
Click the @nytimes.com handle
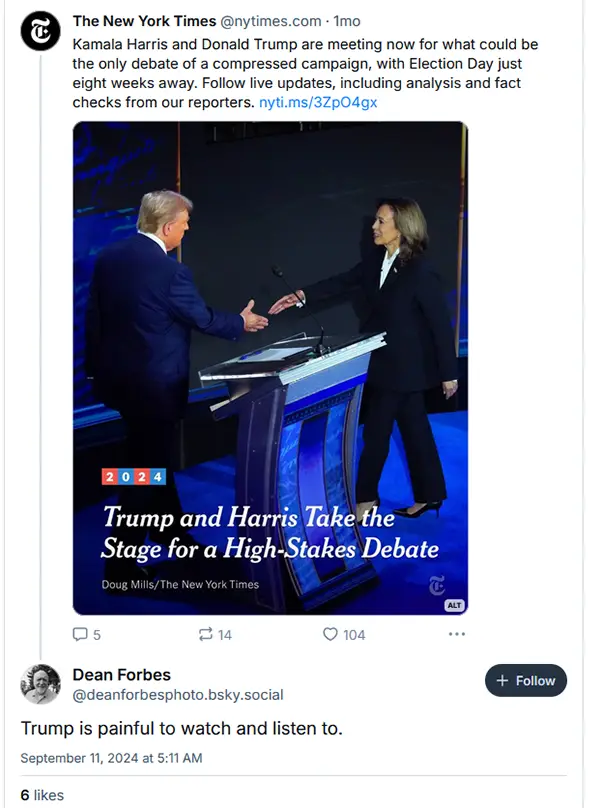pos(271,21)
